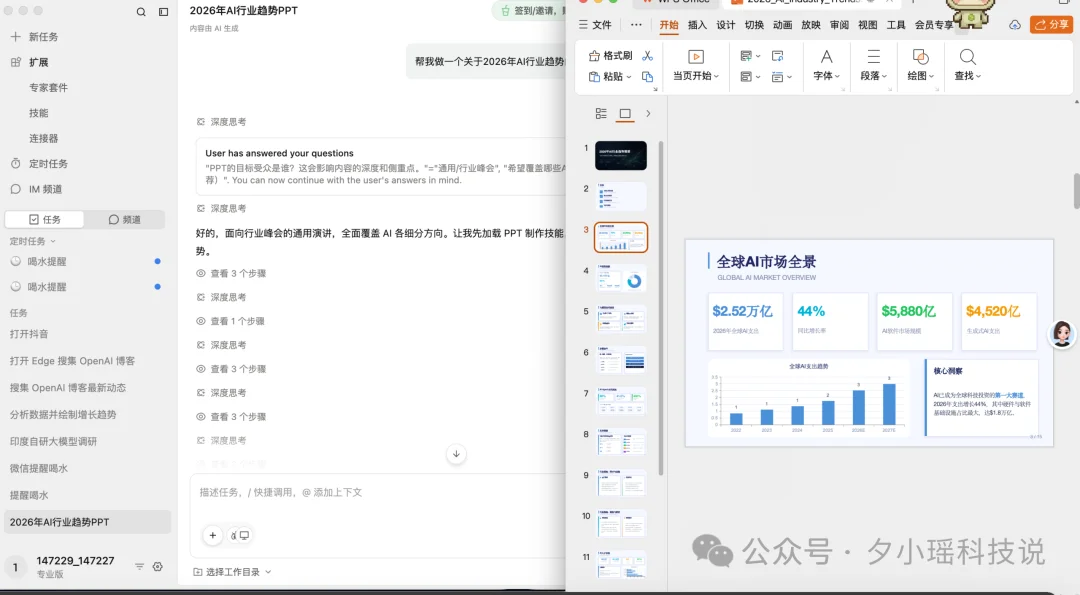
Task: Start slideshow with 当页开始 button
Action: 696,66
